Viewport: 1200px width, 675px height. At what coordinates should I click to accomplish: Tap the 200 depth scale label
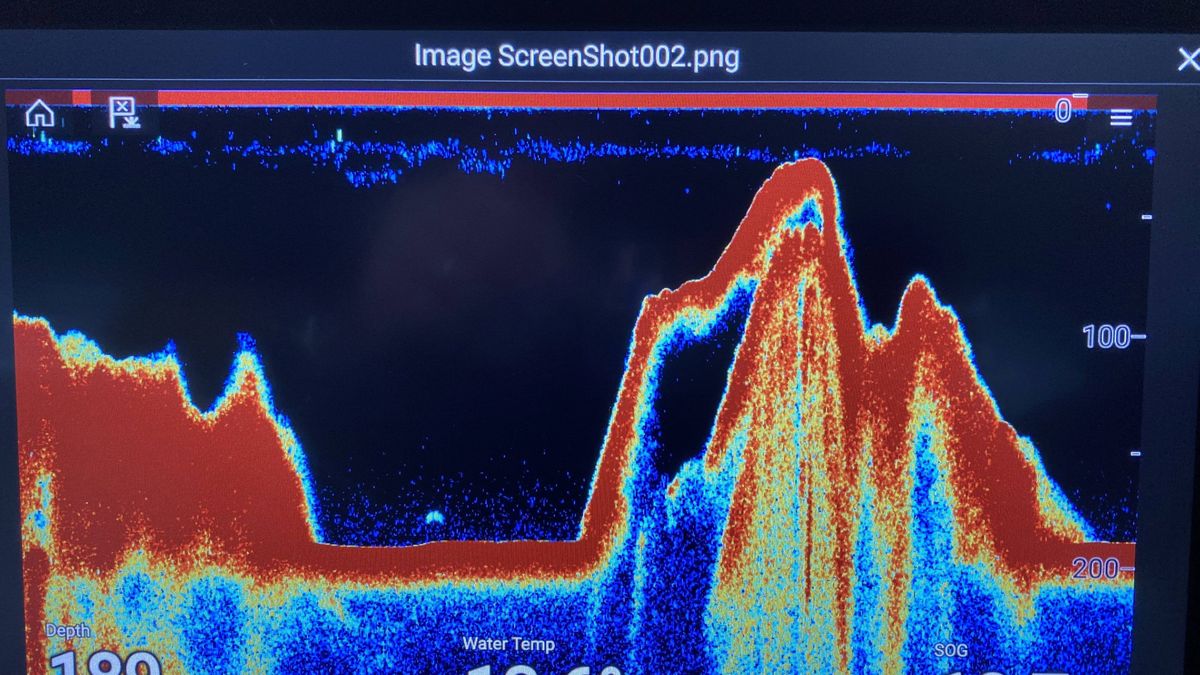(x=1098, y=569)
